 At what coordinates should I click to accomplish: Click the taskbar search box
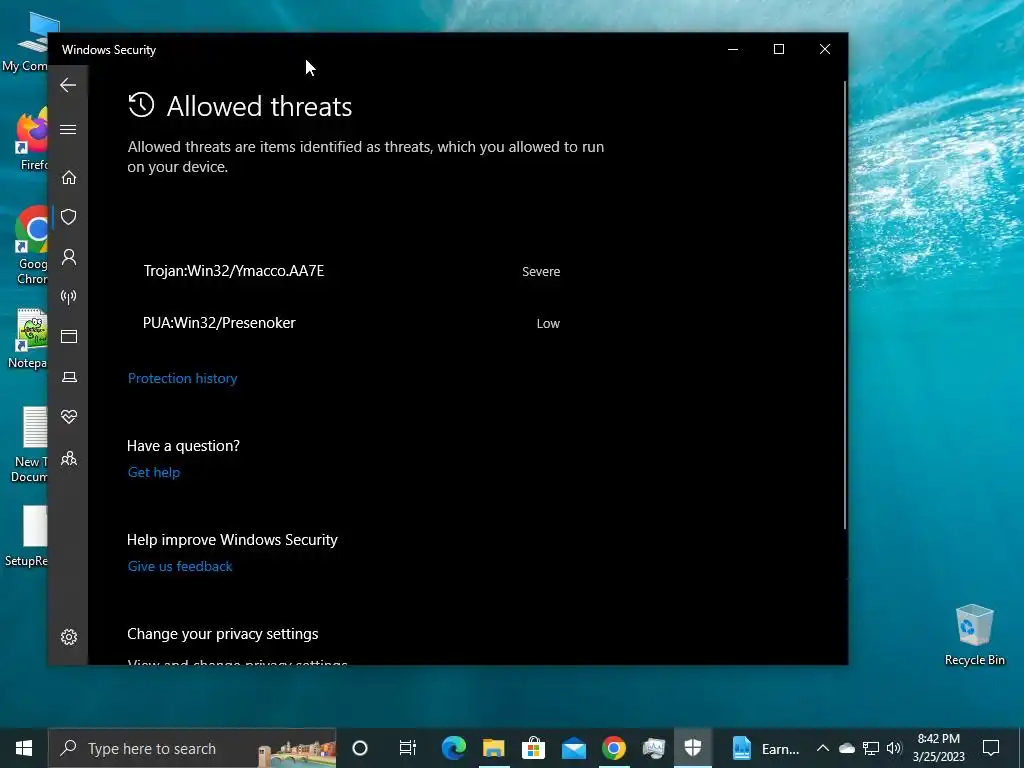coord(192,748)
